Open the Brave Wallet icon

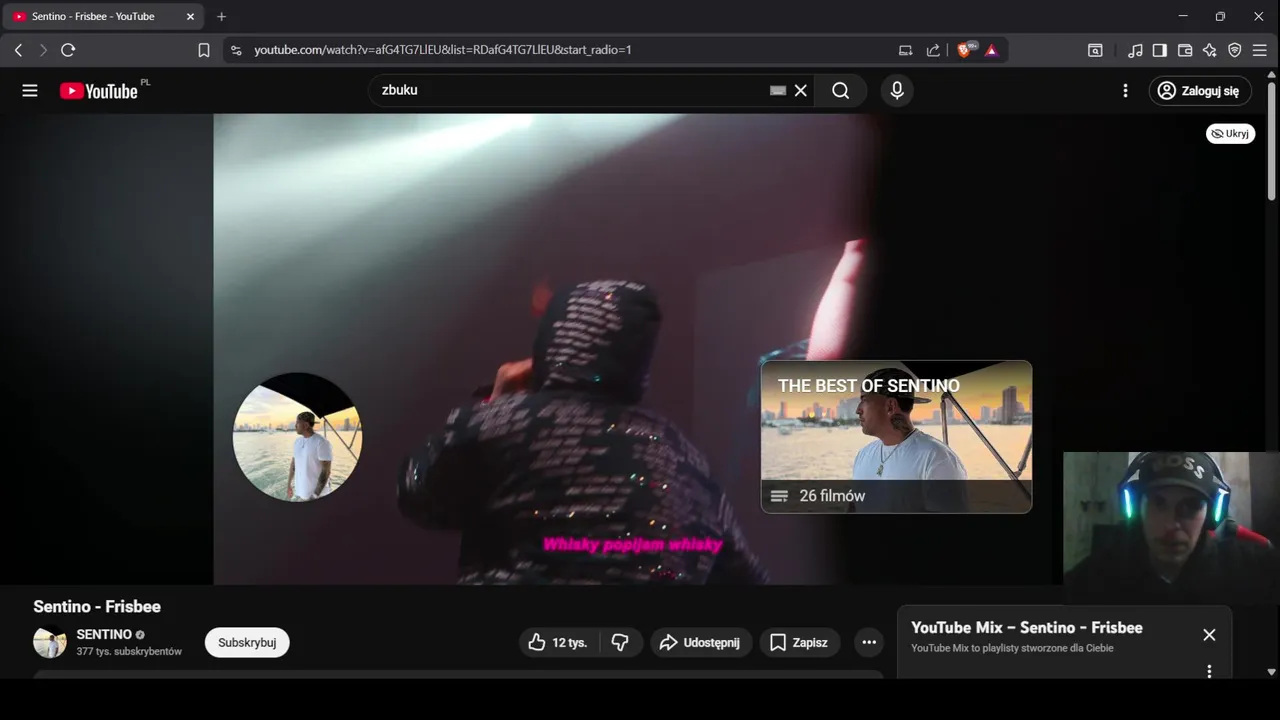pyautogui.click(x=1185, y=50)
